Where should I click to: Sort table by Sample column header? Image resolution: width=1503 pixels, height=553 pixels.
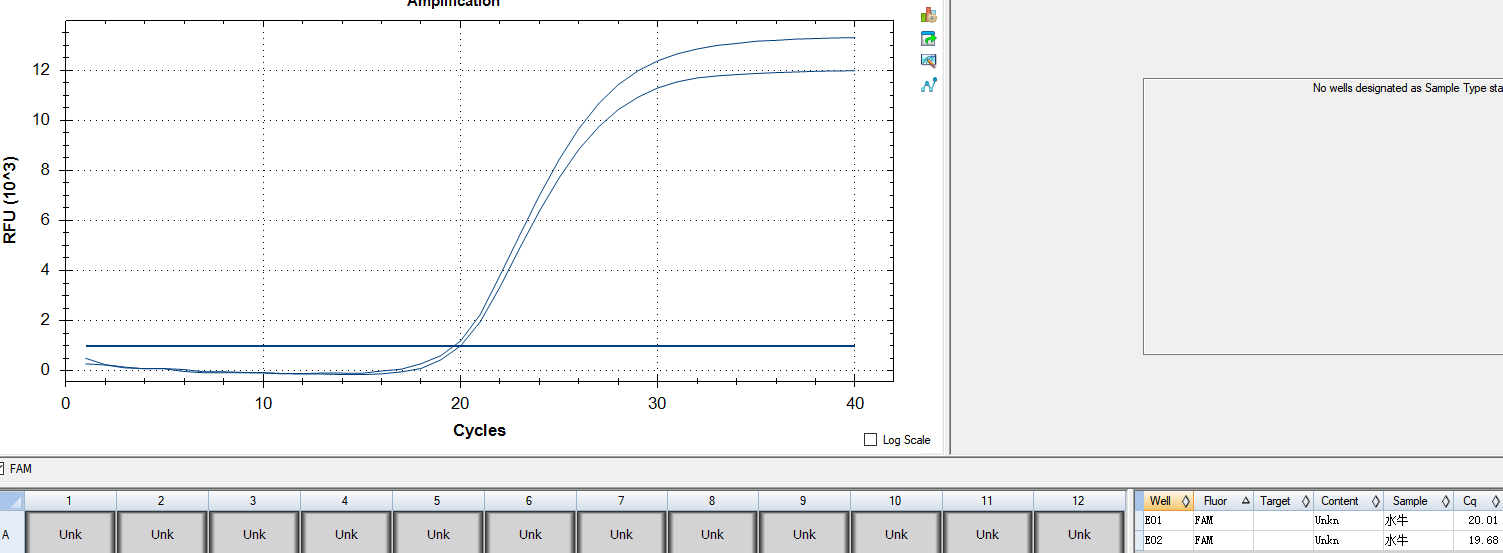tap(1418, 501)
